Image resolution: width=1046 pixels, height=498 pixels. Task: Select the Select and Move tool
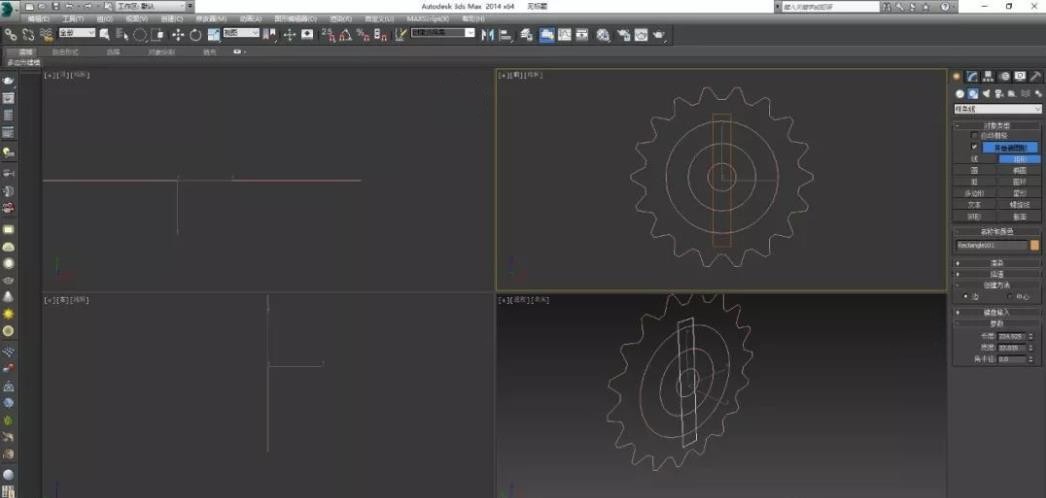click(x=179, y=35)
